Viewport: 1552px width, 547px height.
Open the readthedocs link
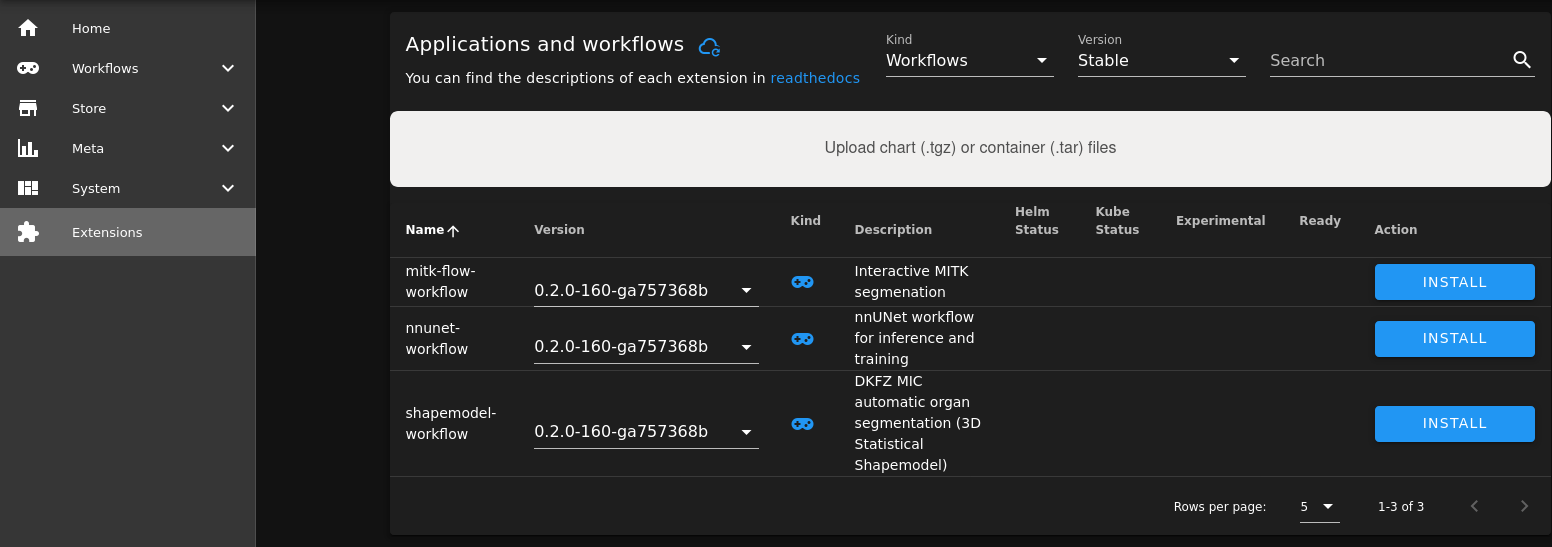coord(814,78)
